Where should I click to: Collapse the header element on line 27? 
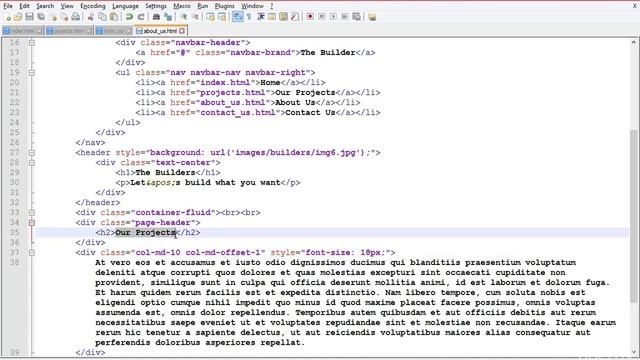tap(31, 153)
